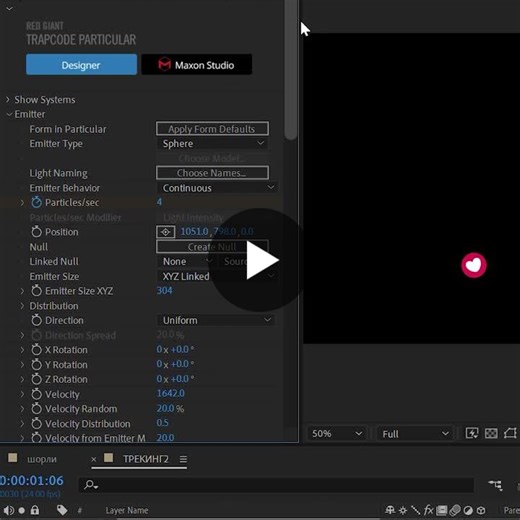The image size is (520, 520).
Task: Click Apply Form Defaults button
Action: [212, 129]
